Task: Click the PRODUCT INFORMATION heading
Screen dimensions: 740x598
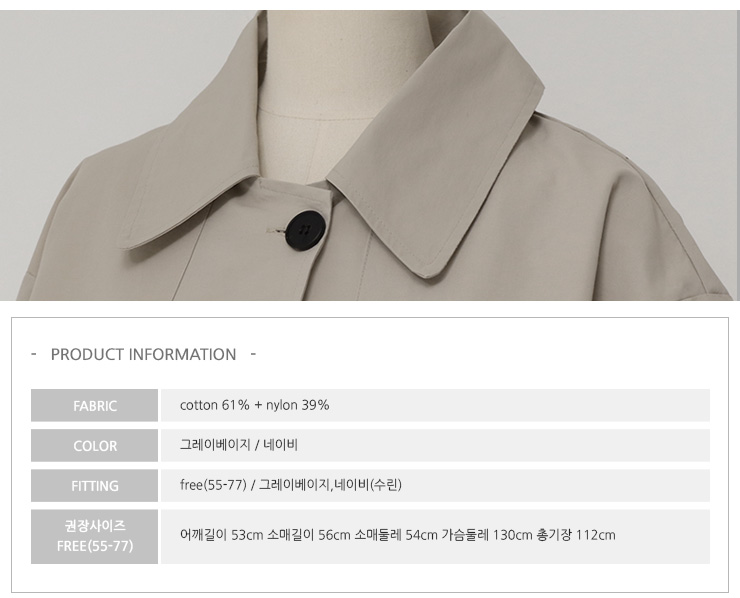Action: click(143, 354)
